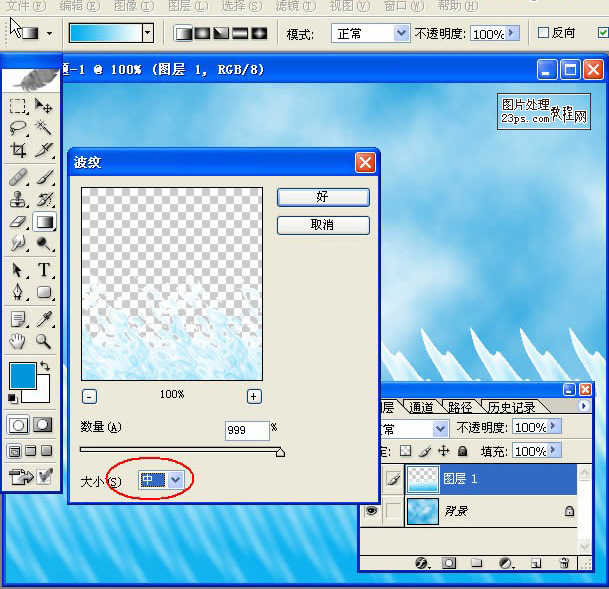Image resolution: width=609 pixels, height=589 pixels.
Task: Select the Magic Wand tool
Action: (43, 128)
